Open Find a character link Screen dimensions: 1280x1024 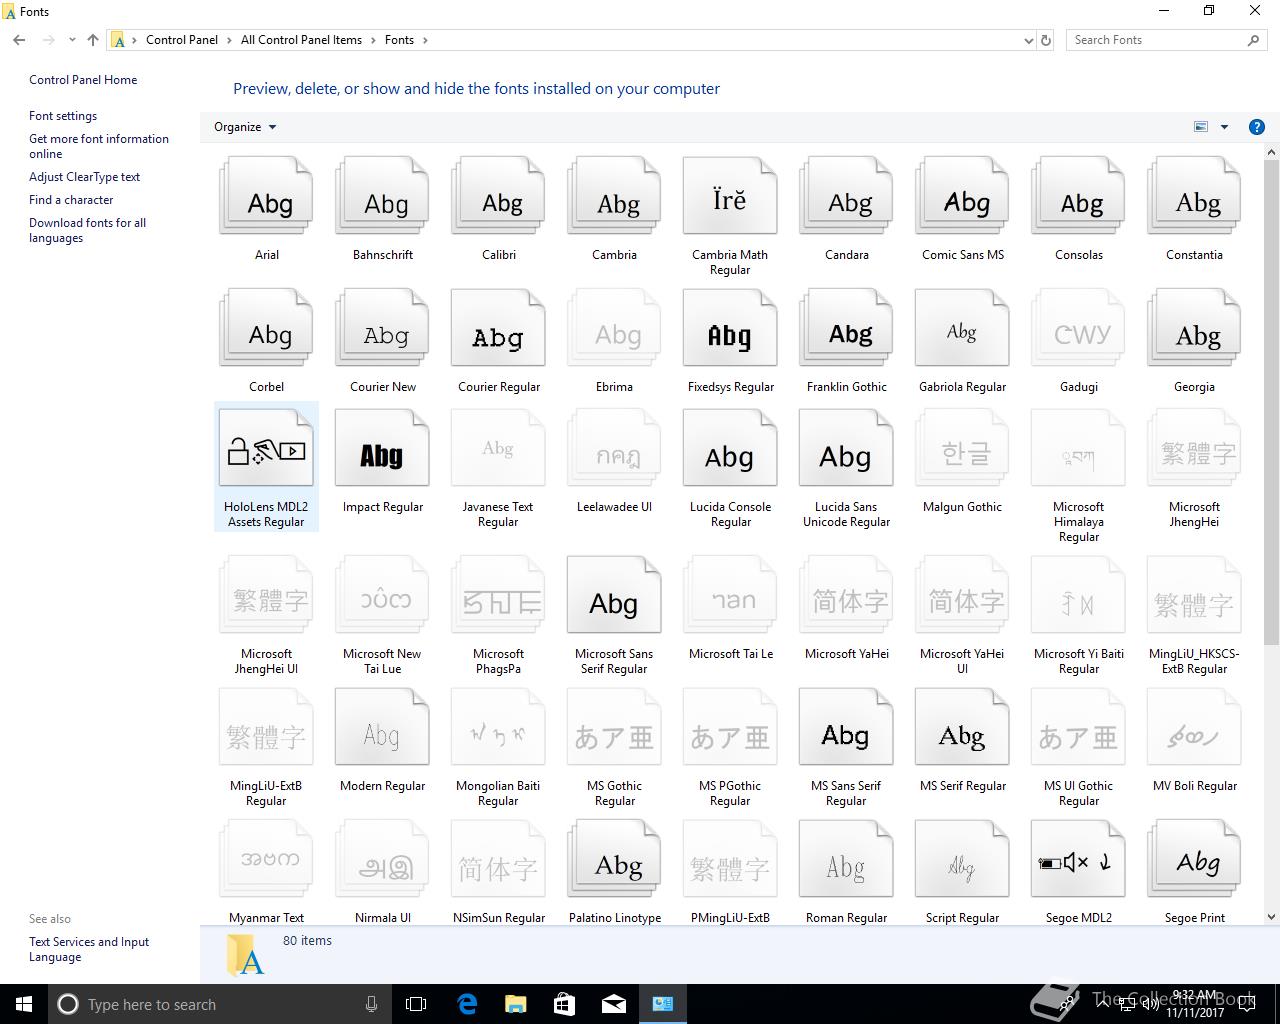click(71, 200)
